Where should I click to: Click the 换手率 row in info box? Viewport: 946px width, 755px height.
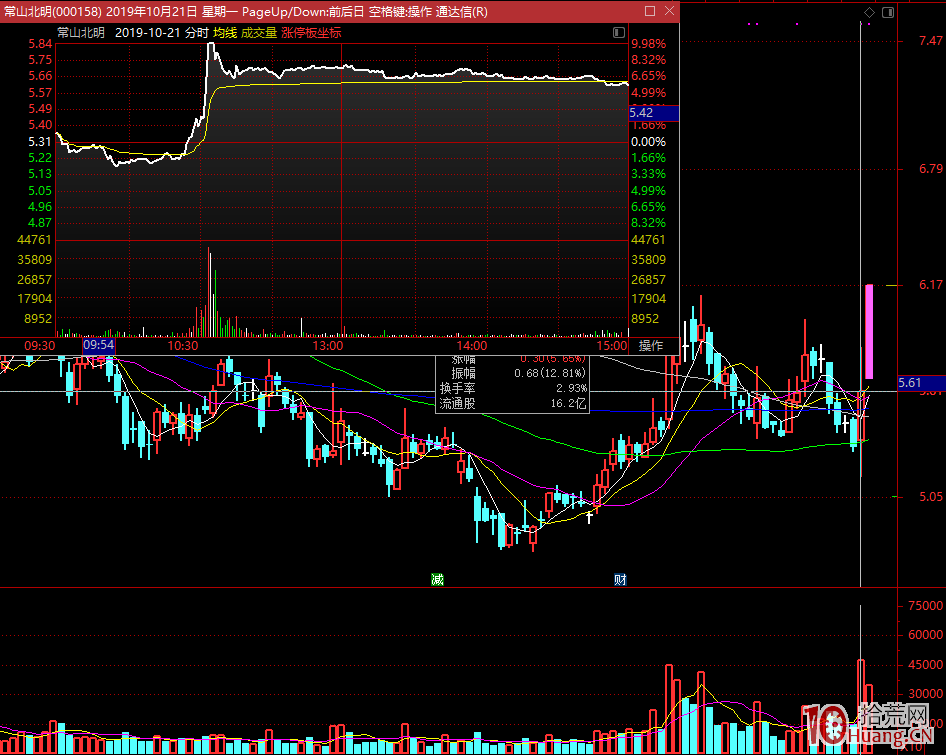pos(513,388)
